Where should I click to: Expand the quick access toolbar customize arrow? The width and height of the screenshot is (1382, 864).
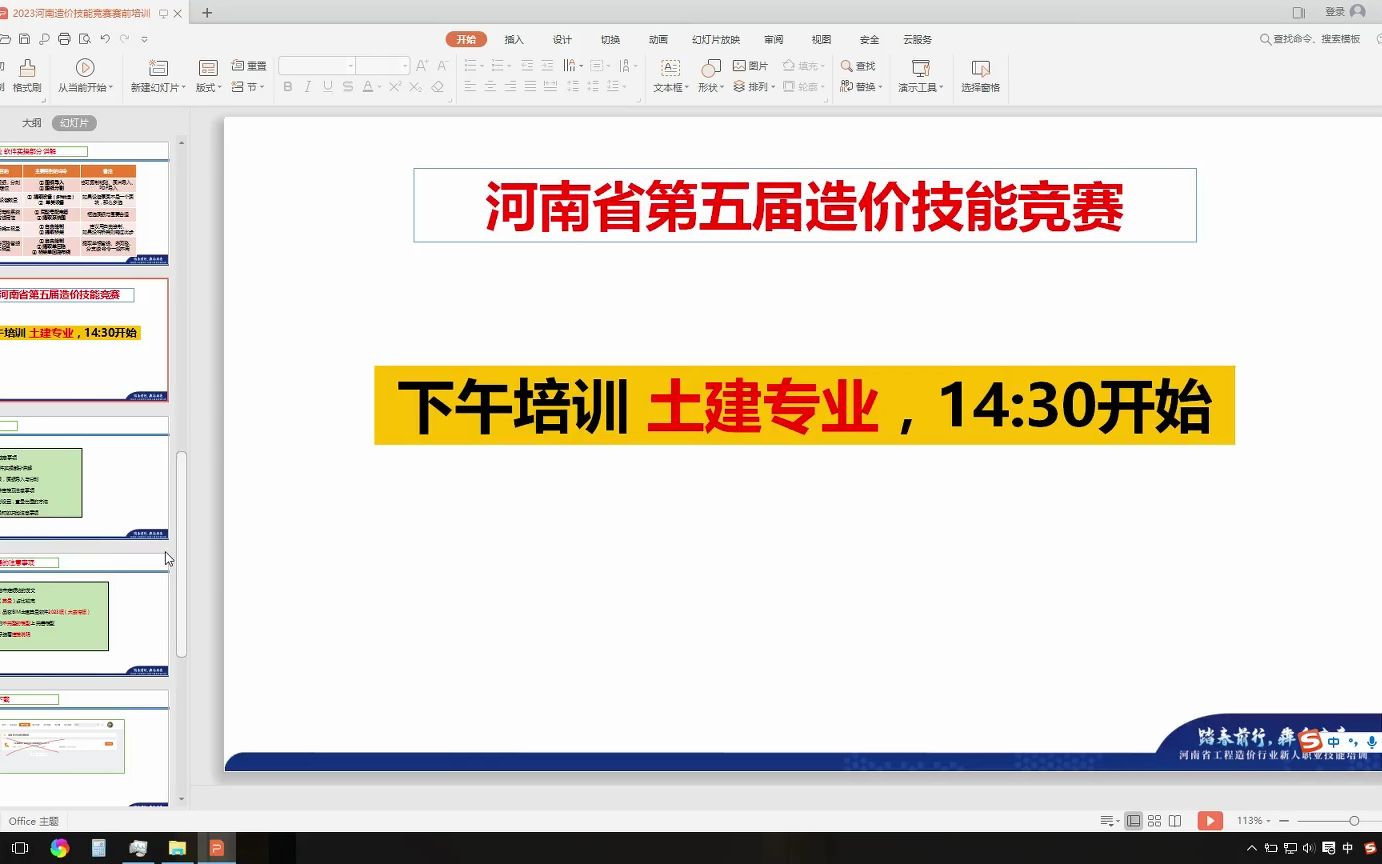click(144, 39)
